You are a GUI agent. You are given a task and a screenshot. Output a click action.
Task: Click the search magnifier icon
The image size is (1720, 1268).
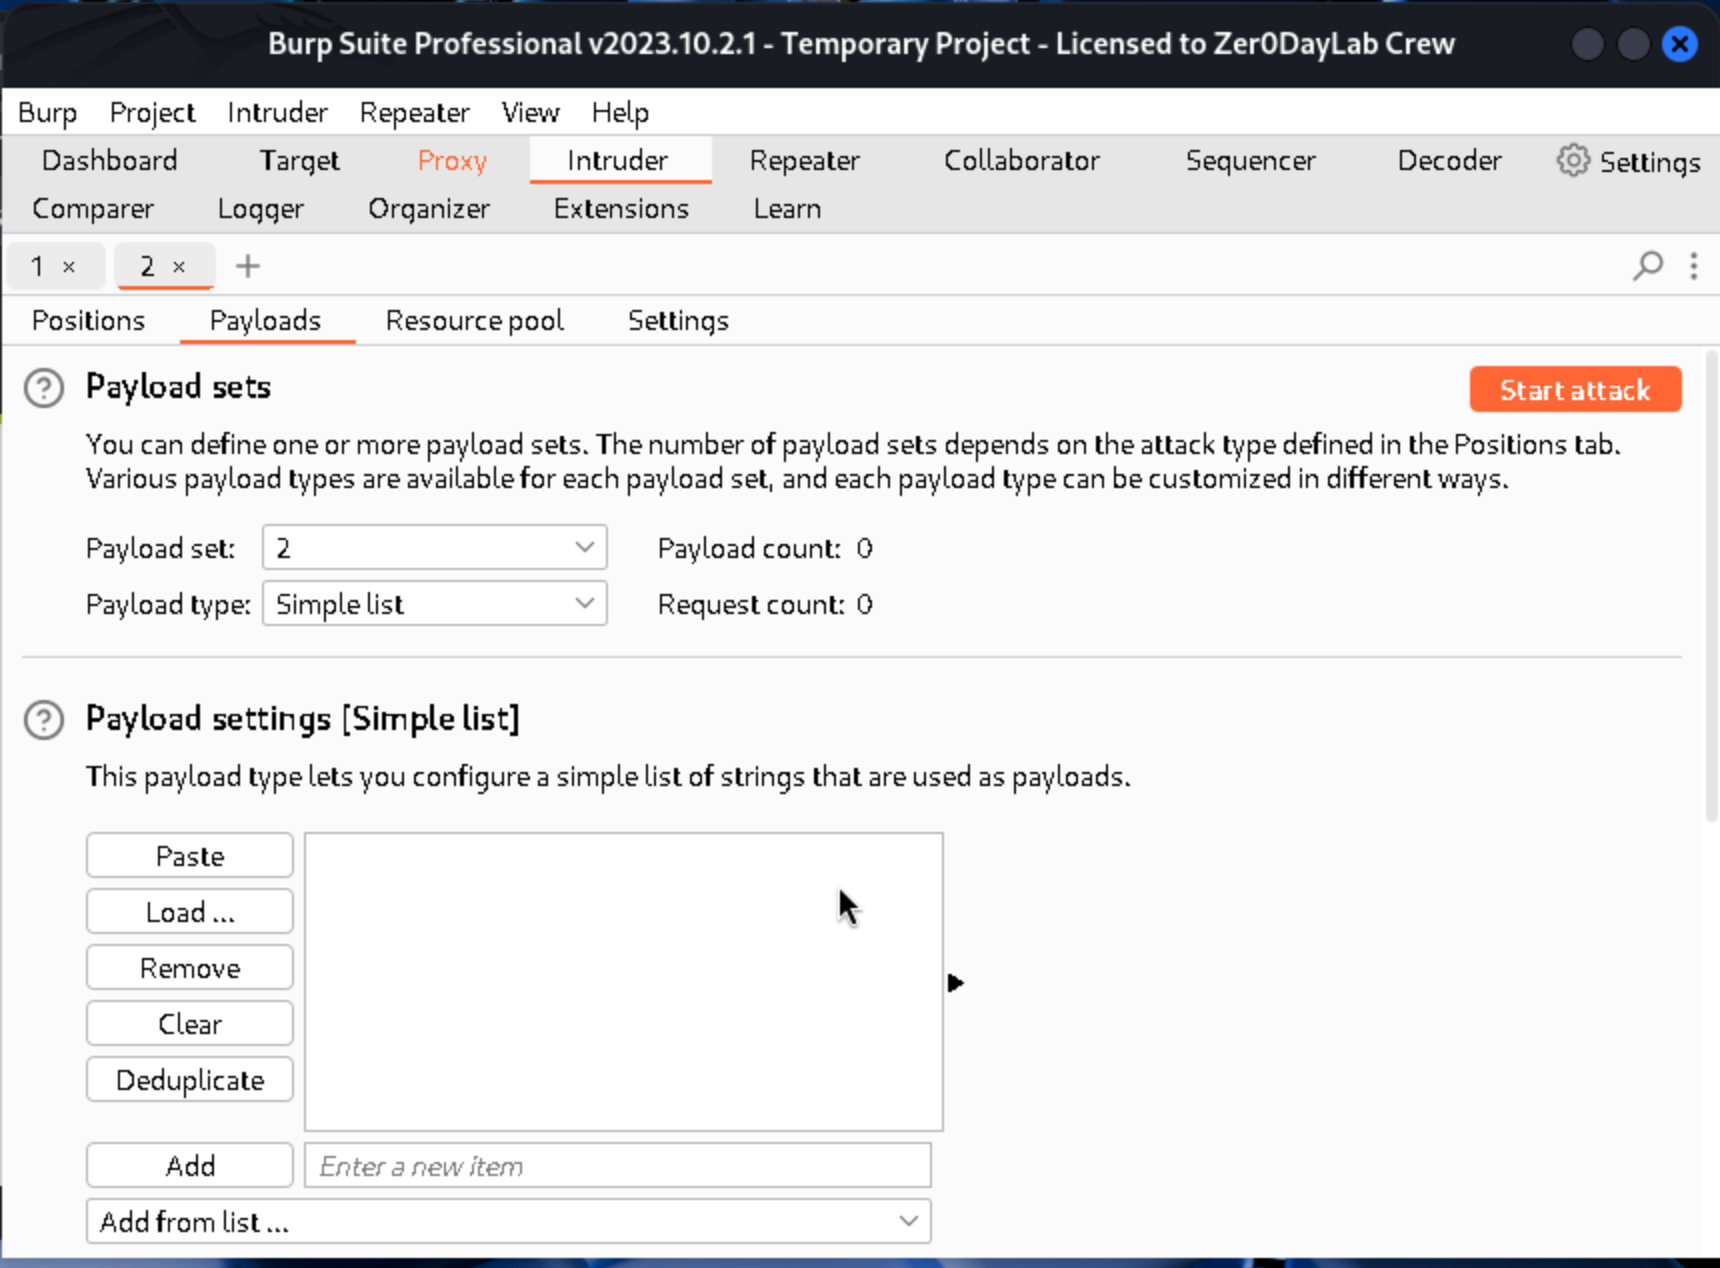1648,266
